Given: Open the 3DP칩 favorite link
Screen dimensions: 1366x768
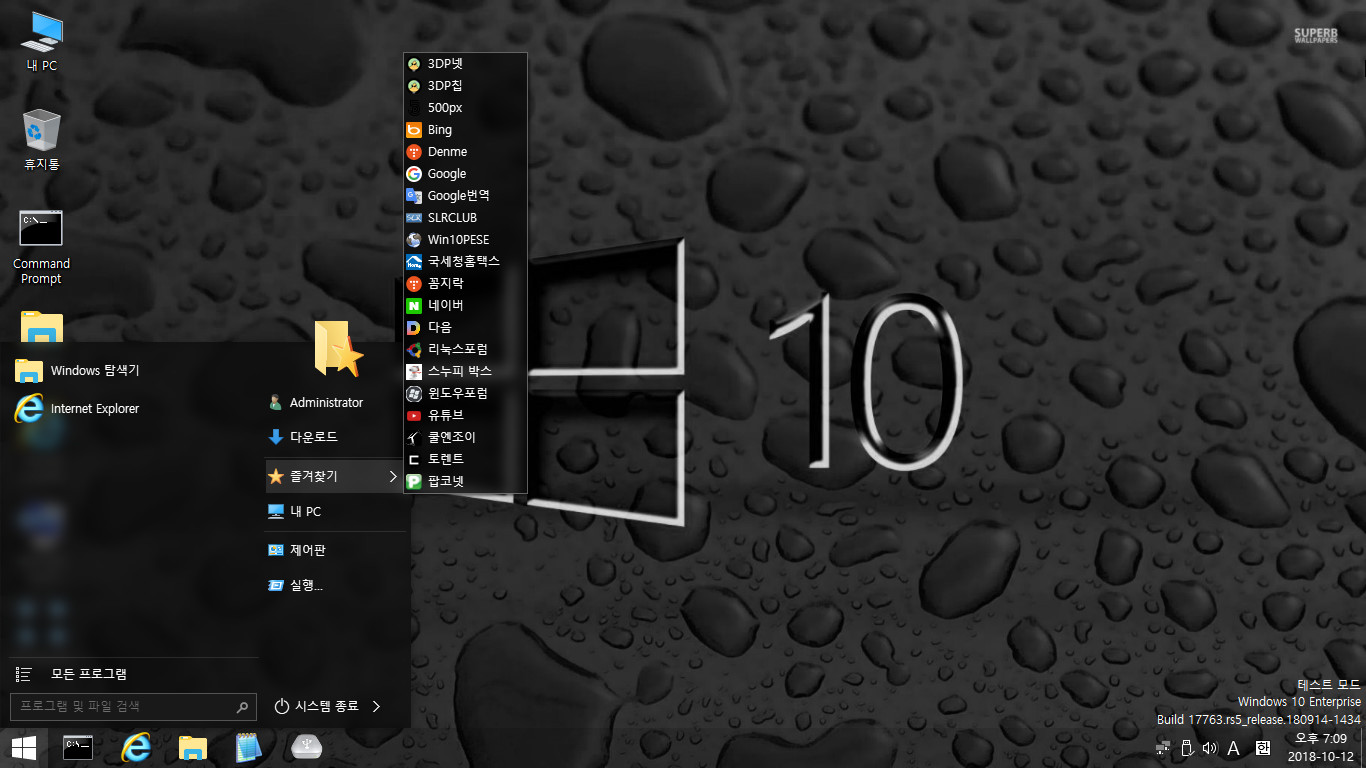Looking at the screenshot, I should coord(465,86).
